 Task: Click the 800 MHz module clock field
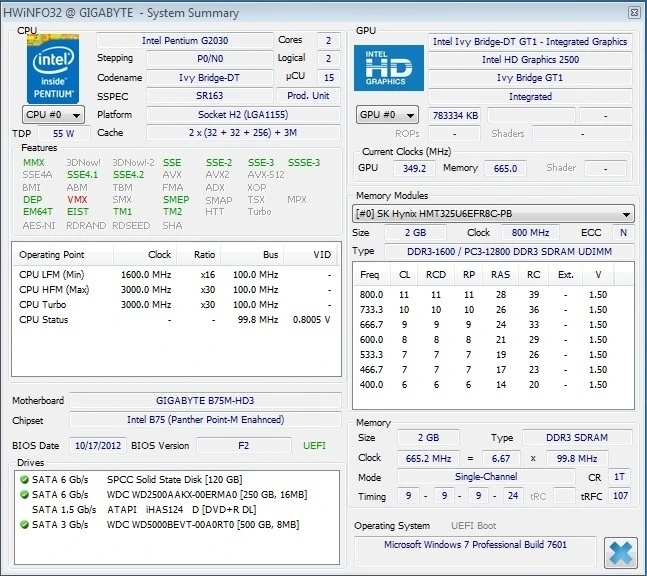pos(530,233)
